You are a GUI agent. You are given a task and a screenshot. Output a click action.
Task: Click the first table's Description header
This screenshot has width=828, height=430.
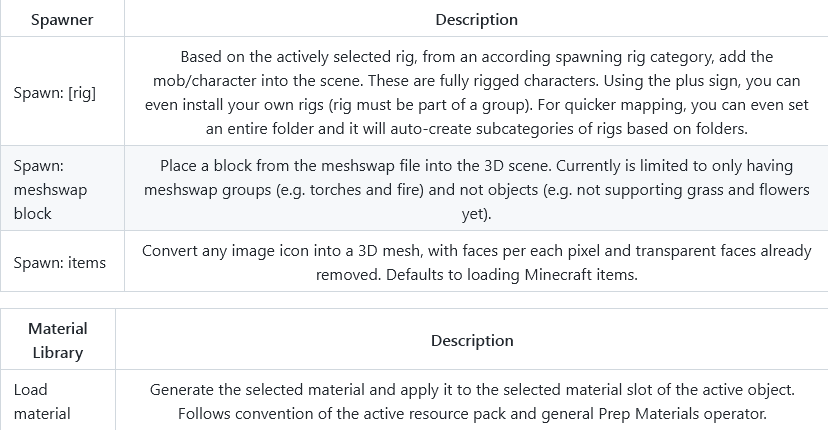click(476, 18)
